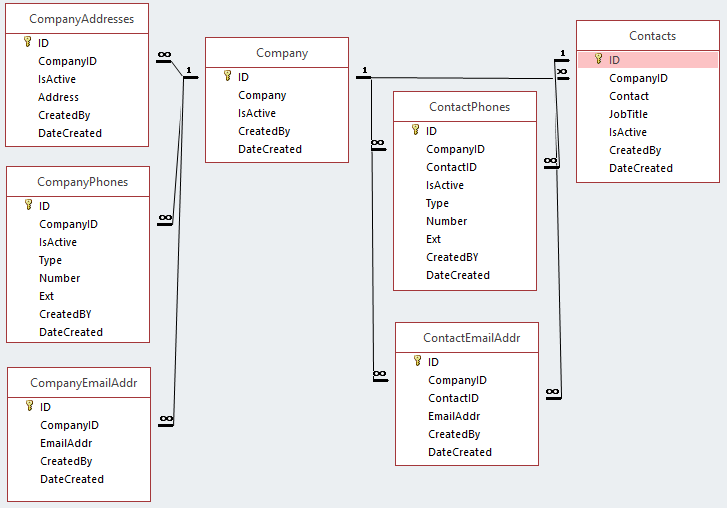This screenshot has height=508, width=727.
Task: Select EmailAddr field in ContactEmailAddr table
Action: pyautogui.click(x=454, y=417)
